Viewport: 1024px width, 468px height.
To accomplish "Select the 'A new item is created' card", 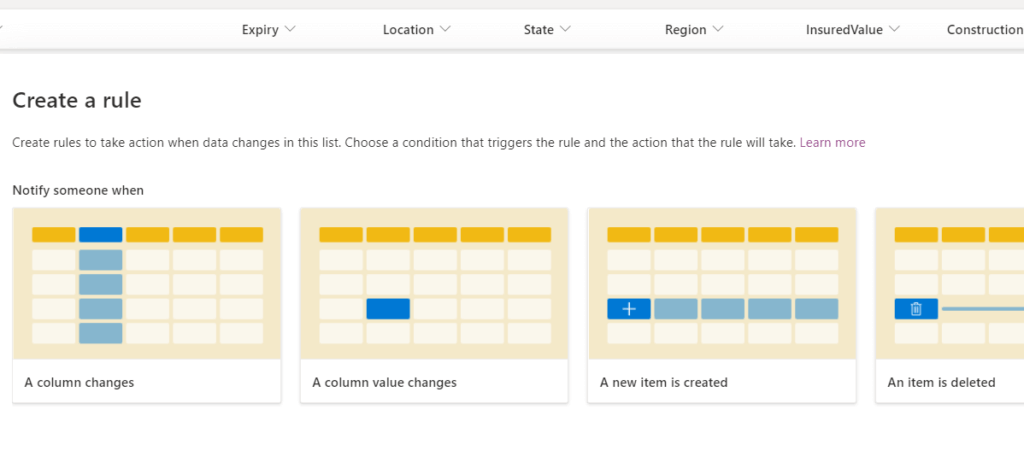I will 722,305.
